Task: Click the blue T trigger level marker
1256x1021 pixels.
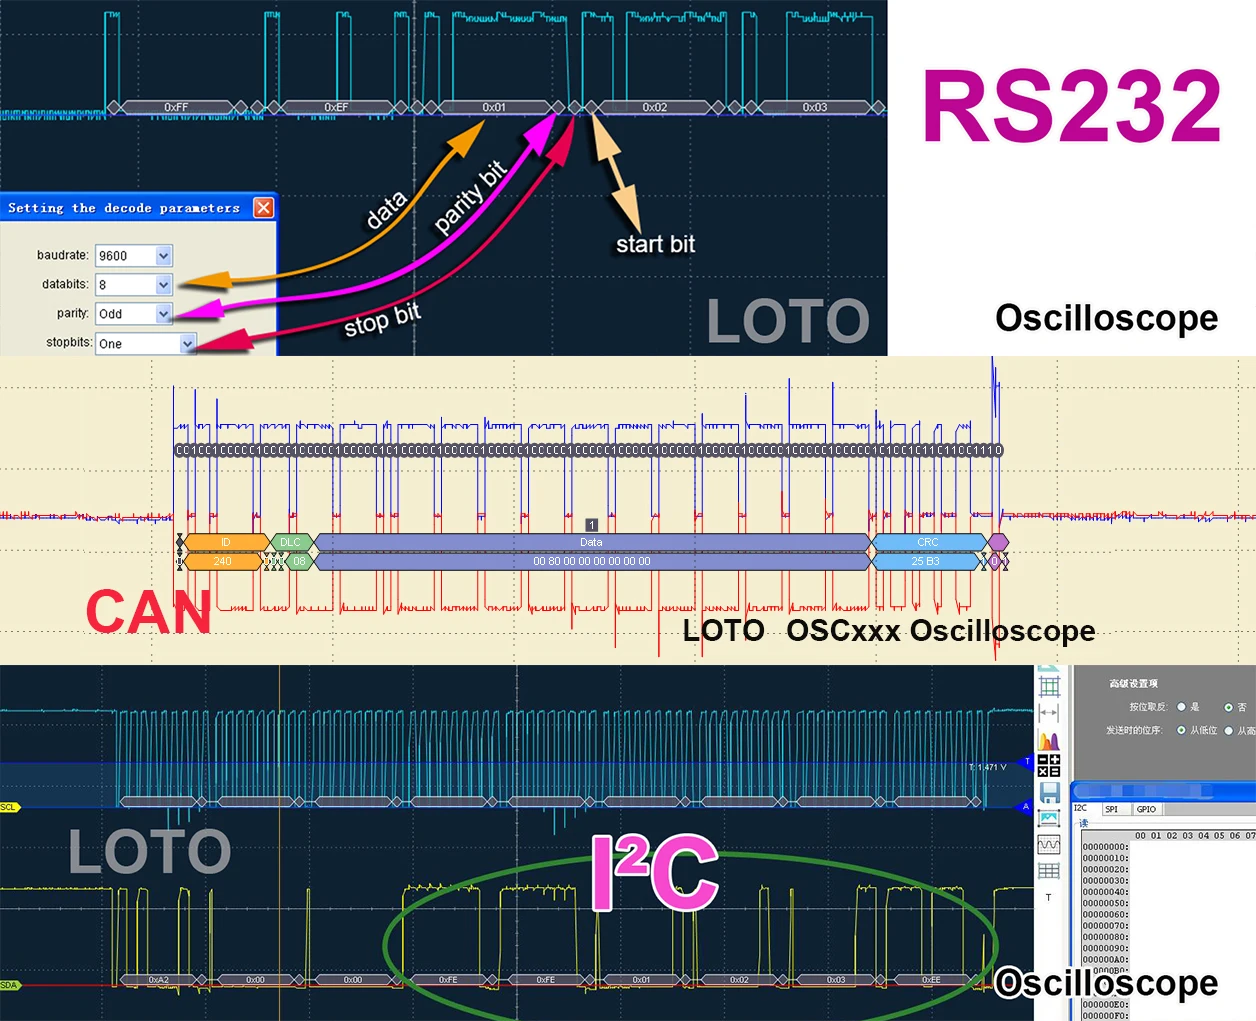Action: tap(1026, 762)
